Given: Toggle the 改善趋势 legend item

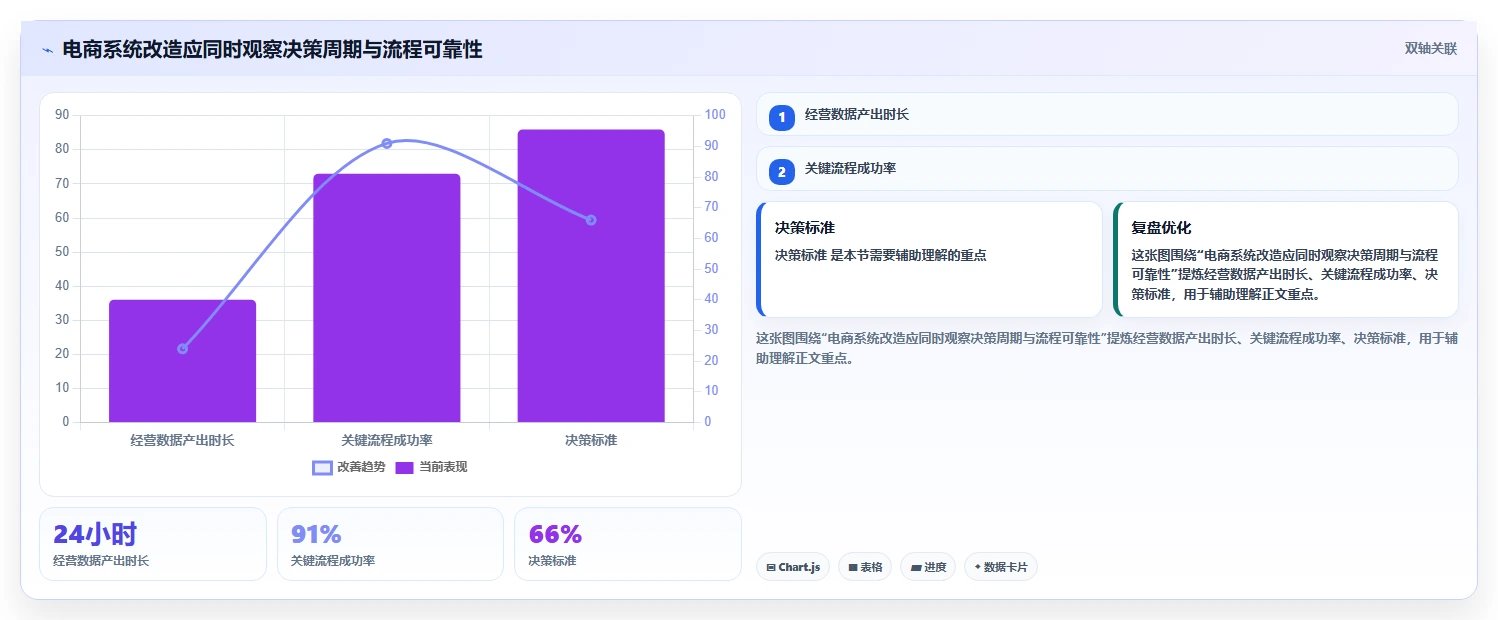Looking at the screenshot, I should point(349,467).
